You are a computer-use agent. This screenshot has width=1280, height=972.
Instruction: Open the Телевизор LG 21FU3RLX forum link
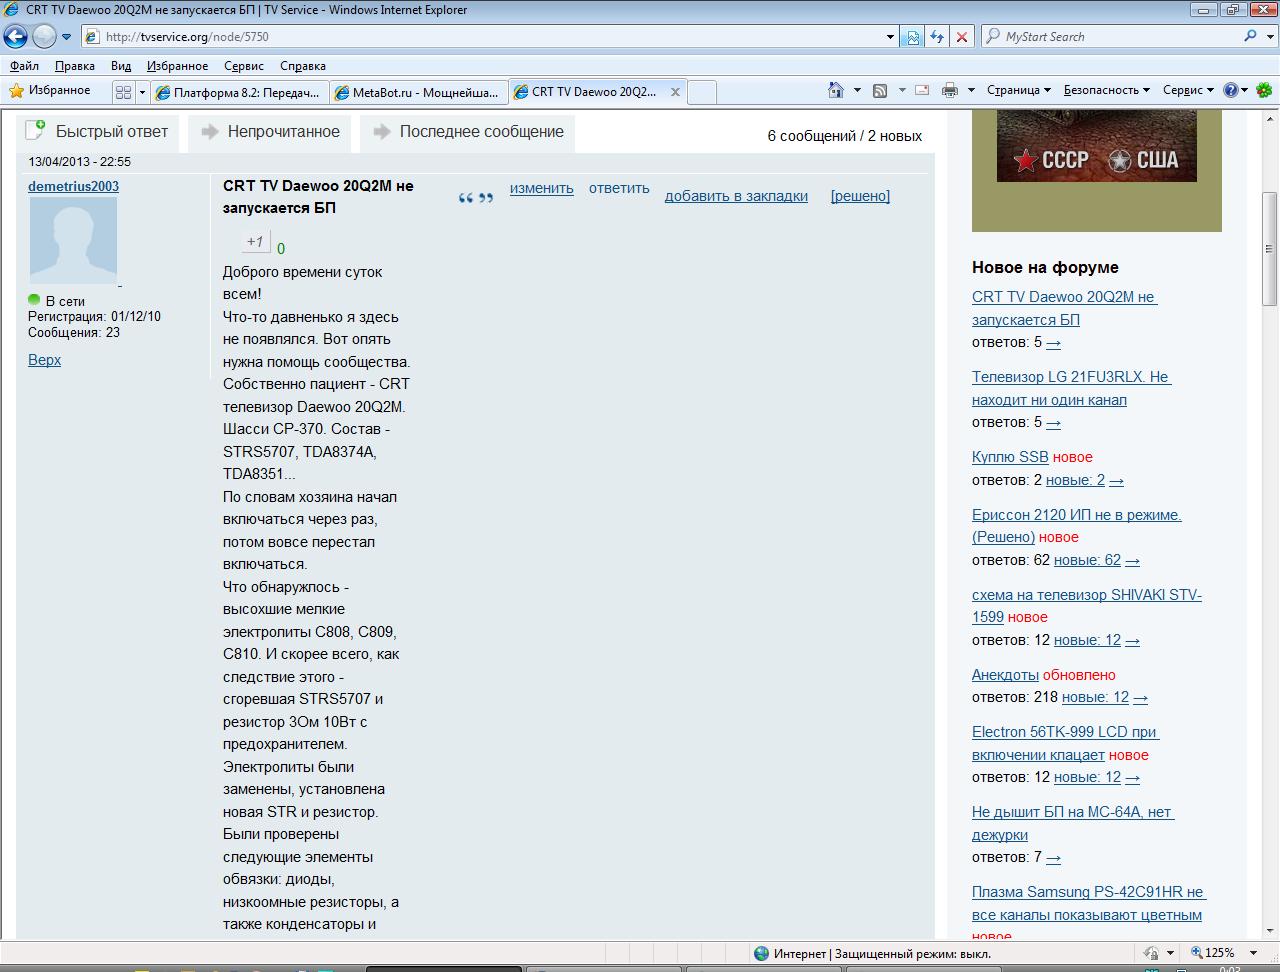click(1070, 388)
